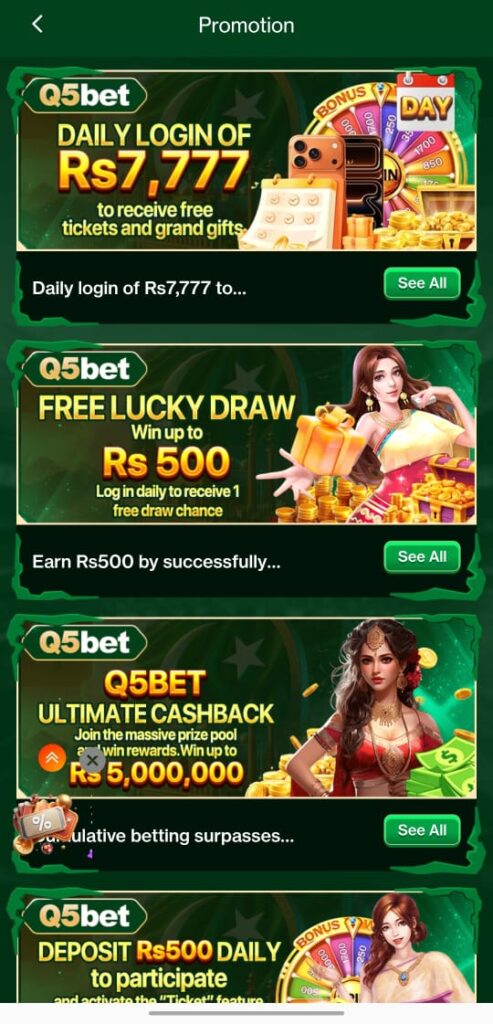
Task: Open Deposit Rs500 Daily banner
Action: tap(246, 947)
